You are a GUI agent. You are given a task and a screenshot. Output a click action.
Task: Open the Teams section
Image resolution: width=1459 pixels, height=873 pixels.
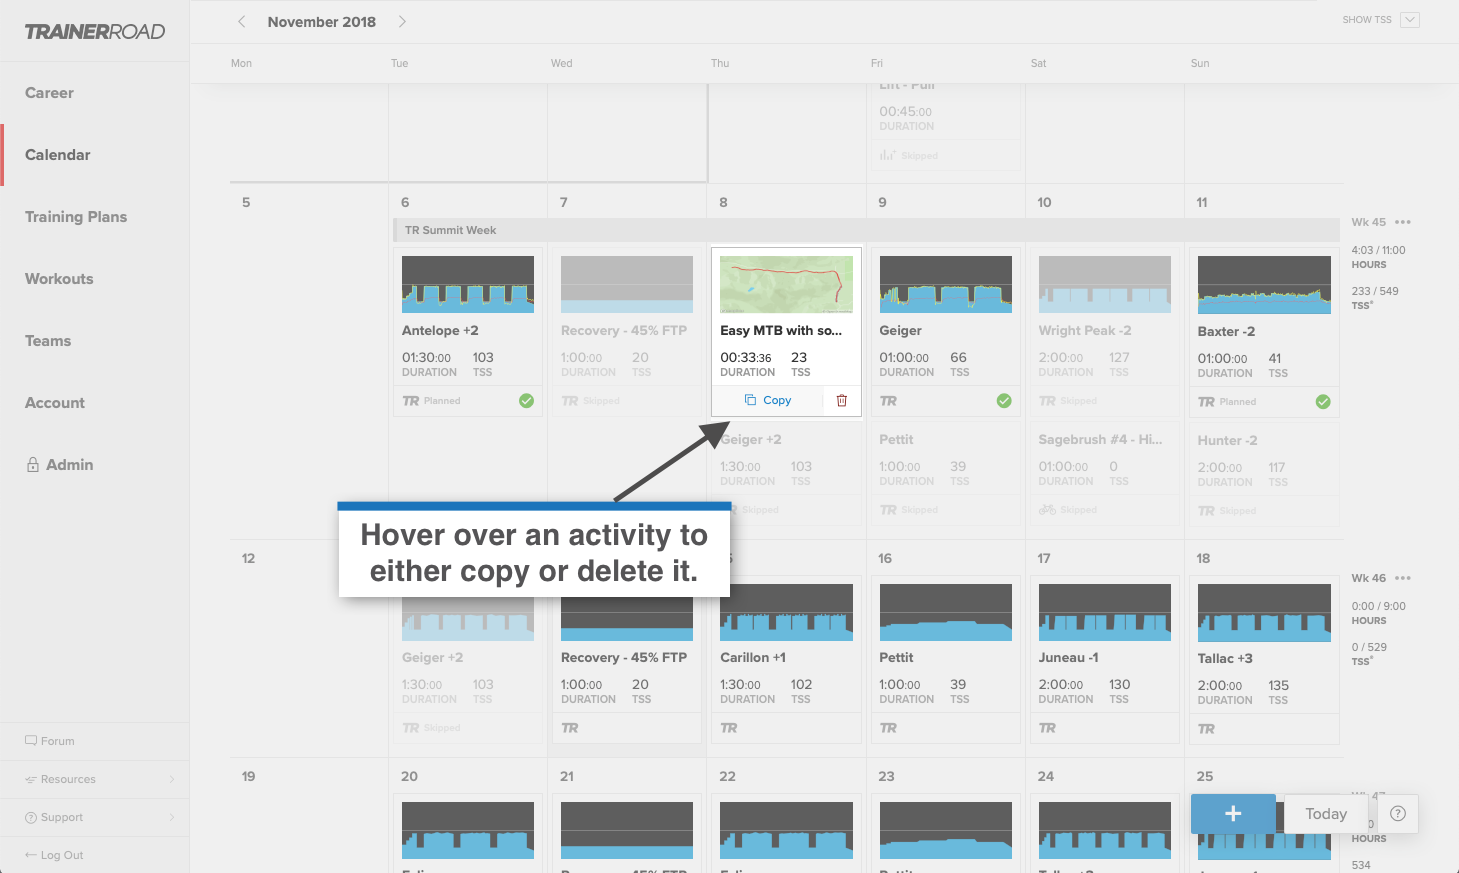48,341
